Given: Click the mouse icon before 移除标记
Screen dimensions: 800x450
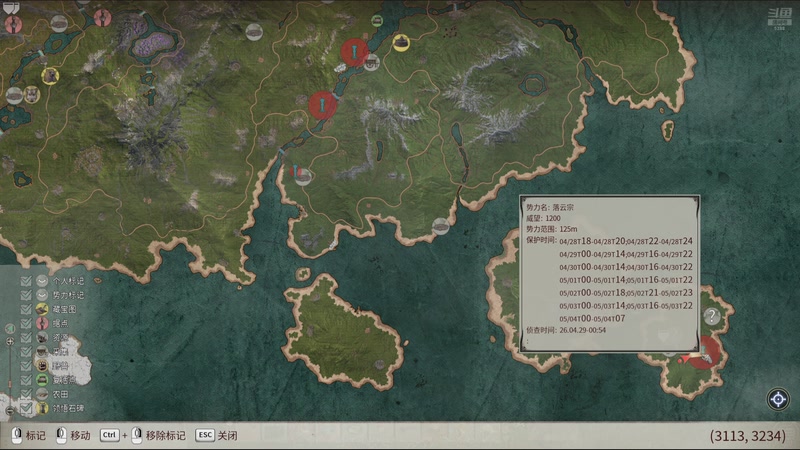Looking at the screenshot, I should point(137,435).
